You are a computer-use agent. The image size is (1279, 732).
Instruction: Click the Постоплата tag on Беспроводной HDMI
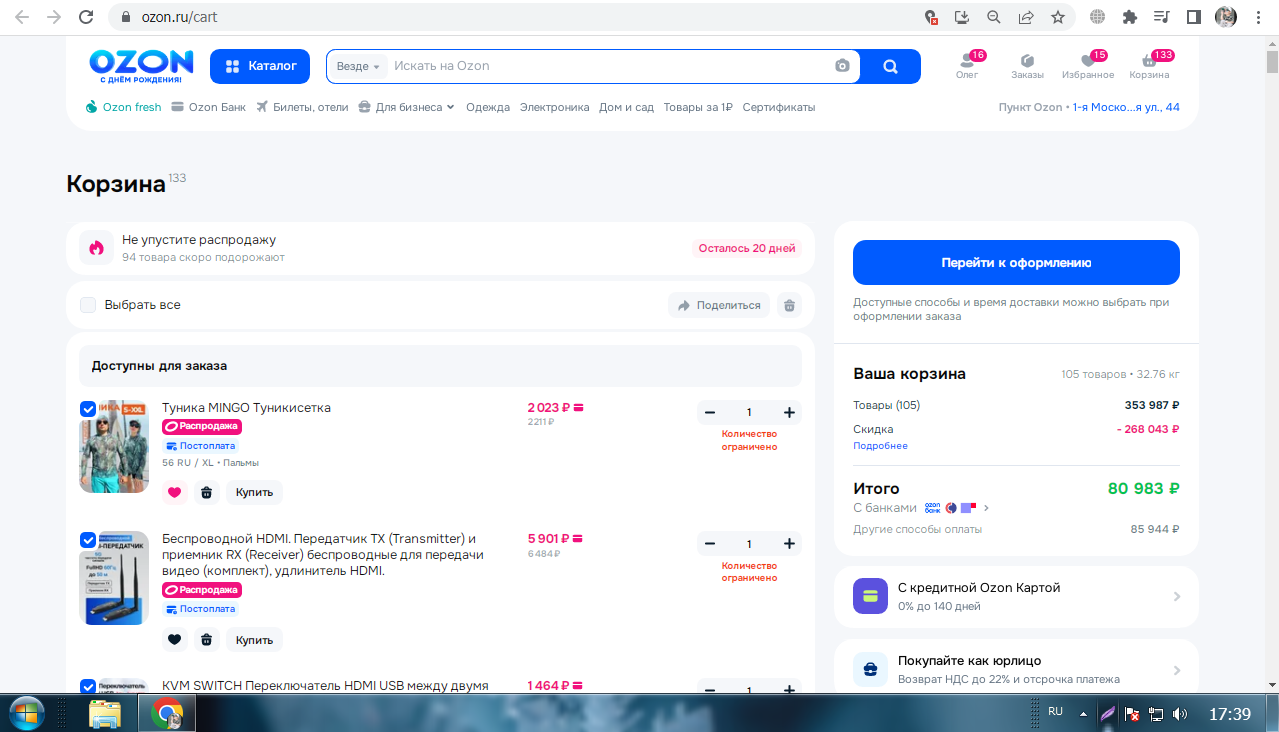(200, 609)
